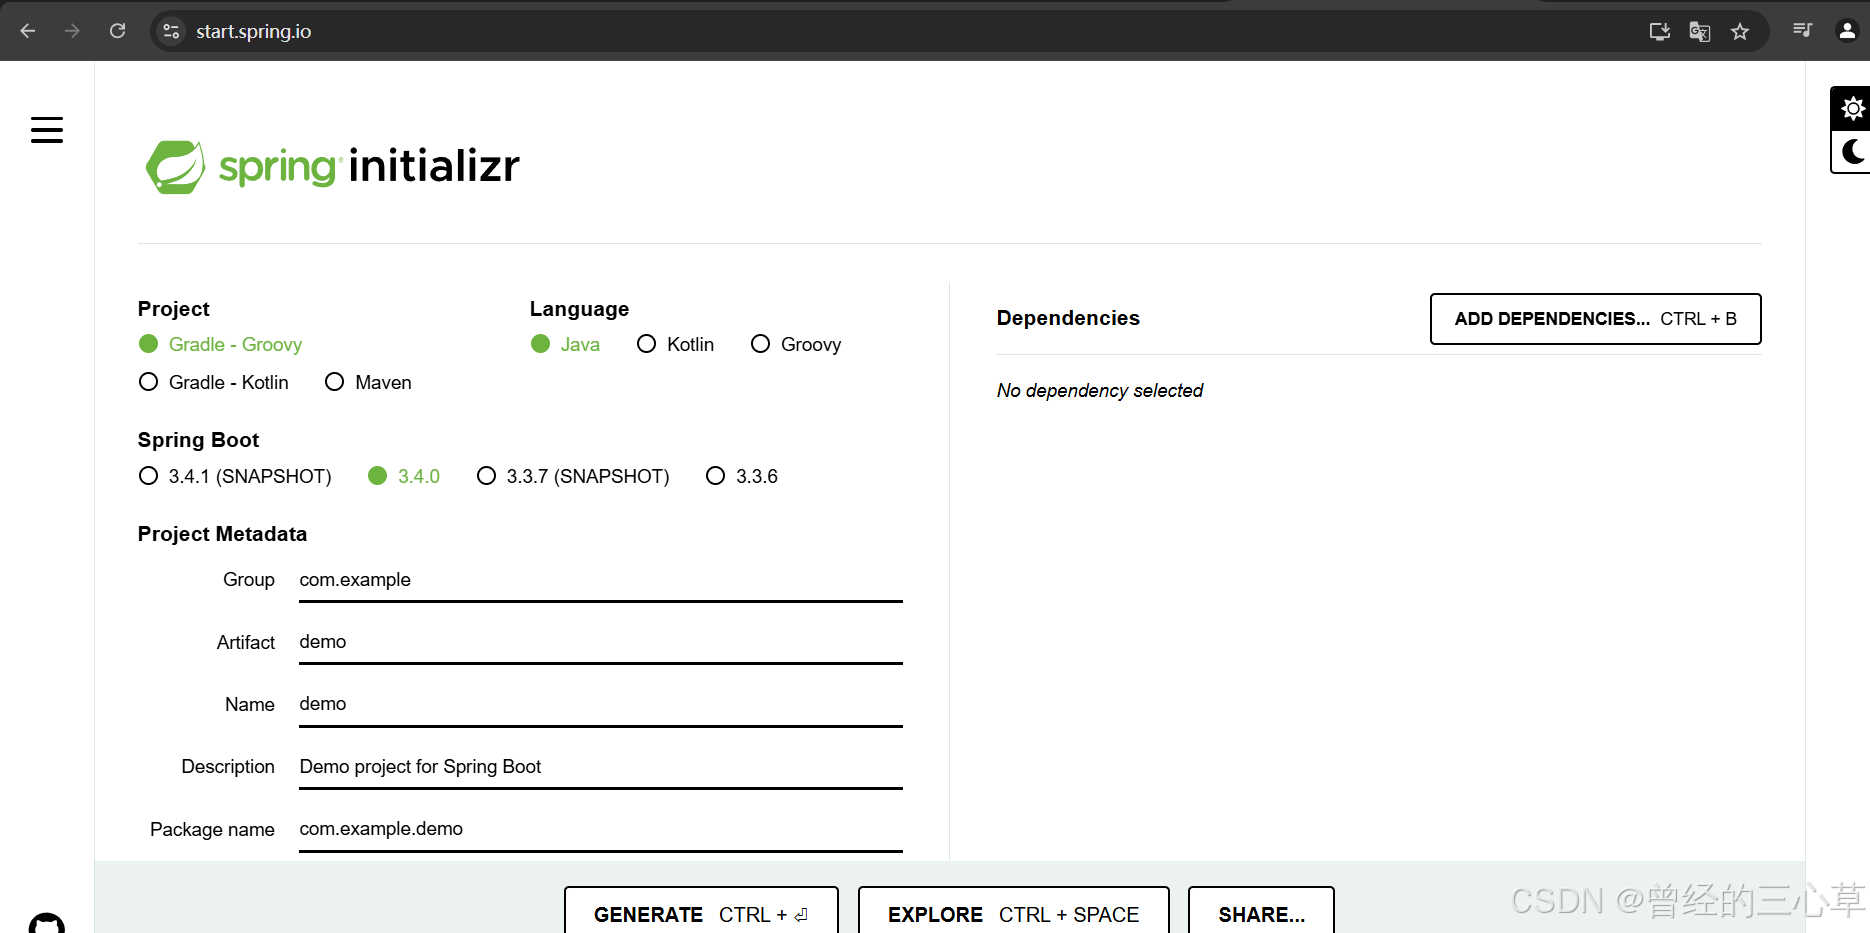Click the 'No dependency selected' text

coord(1099,390)
